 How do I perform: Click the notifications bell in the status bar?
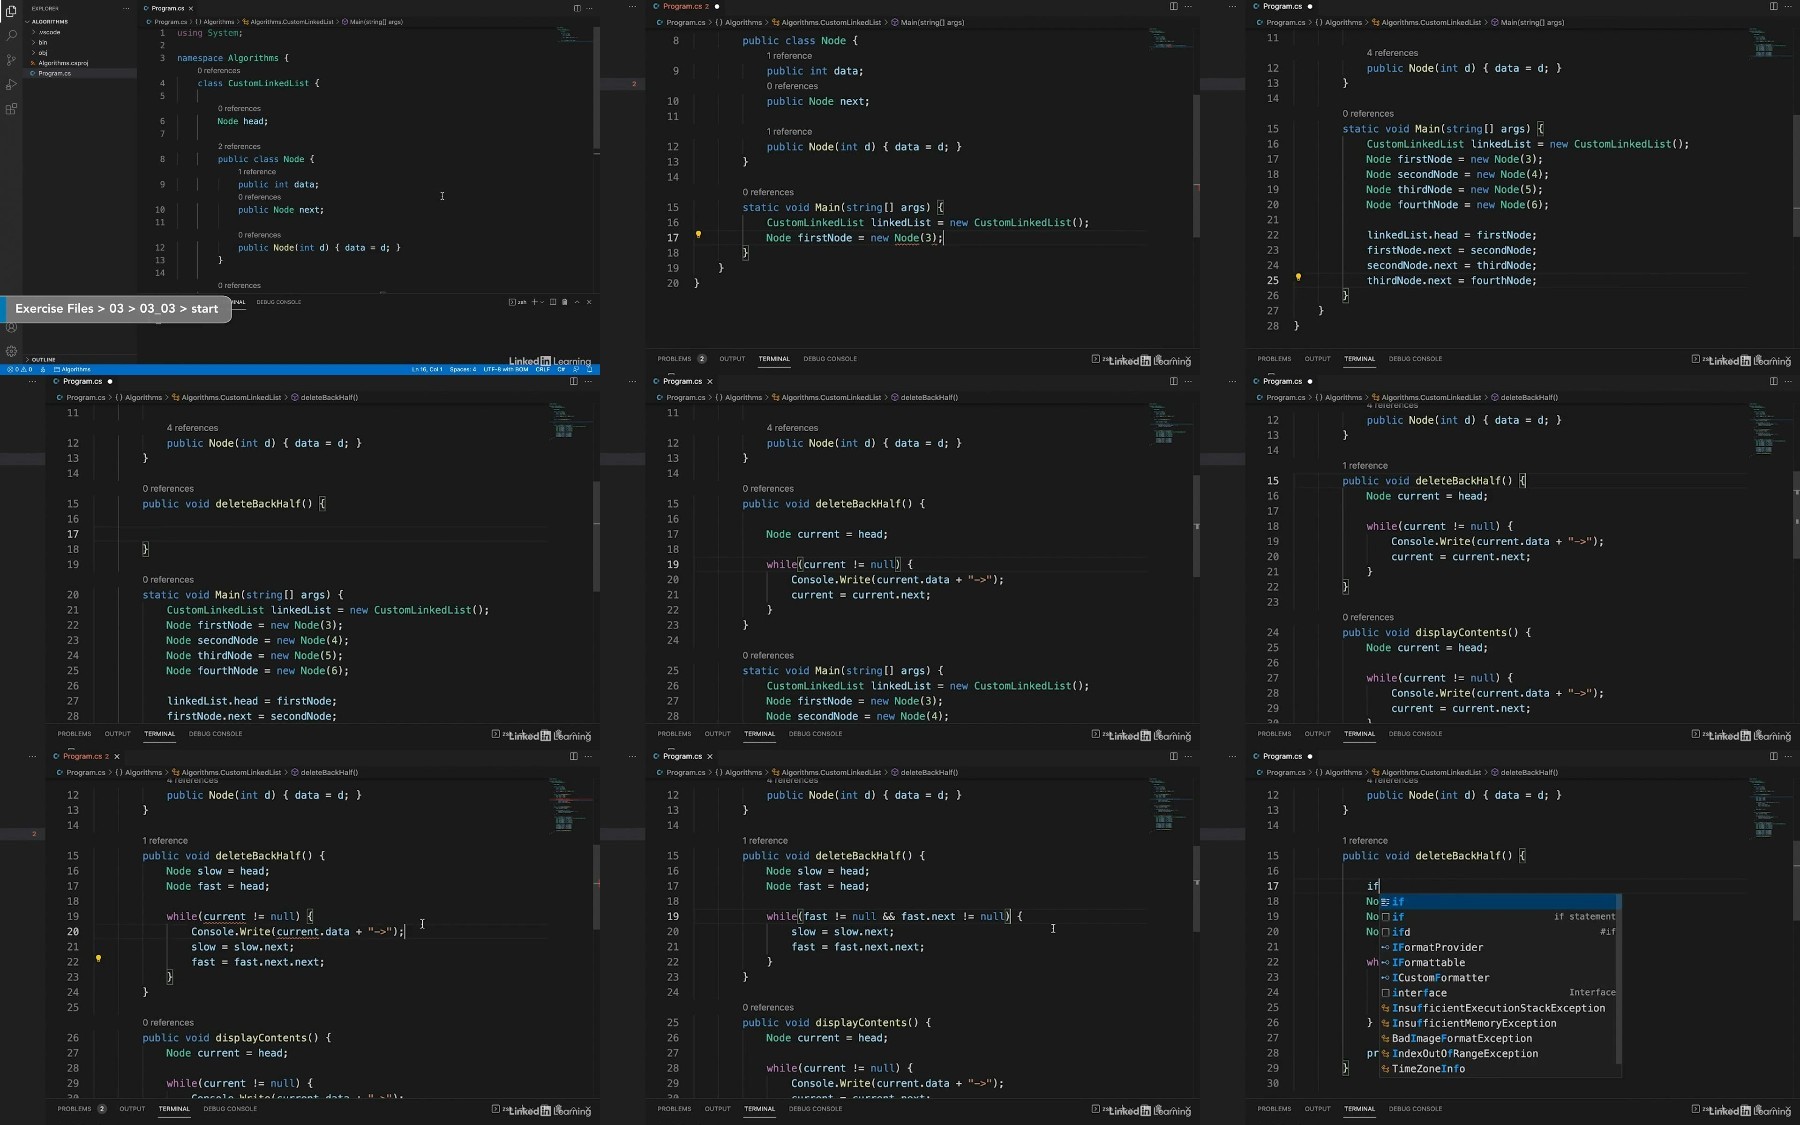(589, 369)
